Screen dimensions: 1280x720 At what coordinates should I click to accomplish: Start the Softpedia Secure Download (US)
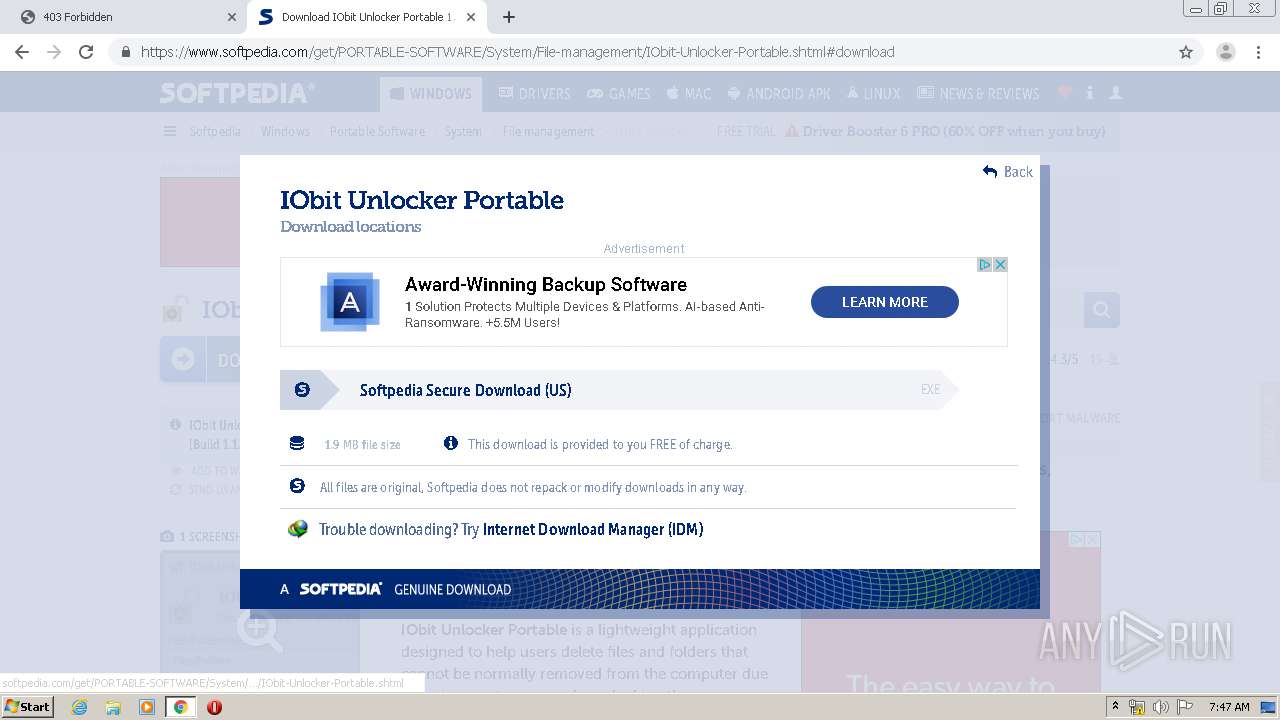[x=619, y=390]
